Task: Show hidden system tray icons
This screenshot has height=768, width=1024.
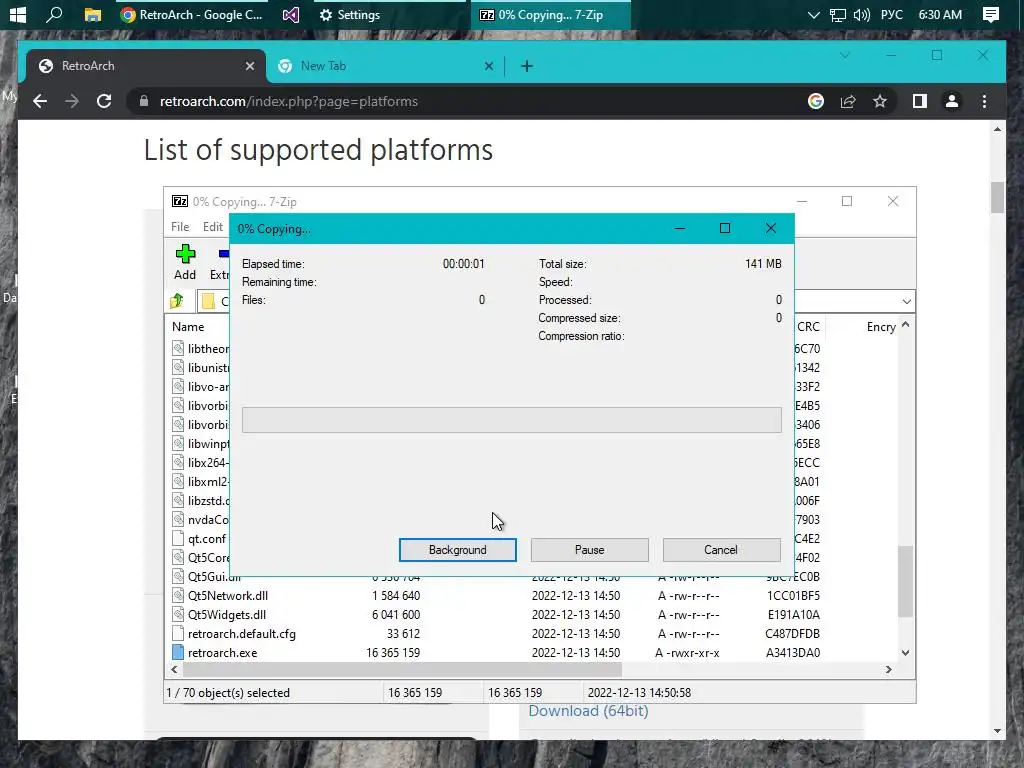Action: click(813, 14)
